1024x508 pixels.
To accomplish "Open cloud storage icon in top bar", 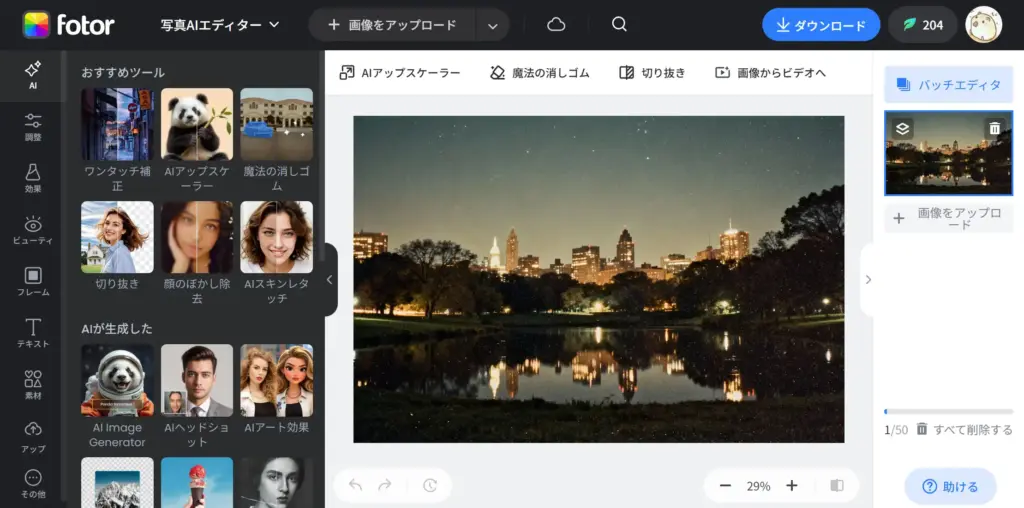I will point(556,25).
